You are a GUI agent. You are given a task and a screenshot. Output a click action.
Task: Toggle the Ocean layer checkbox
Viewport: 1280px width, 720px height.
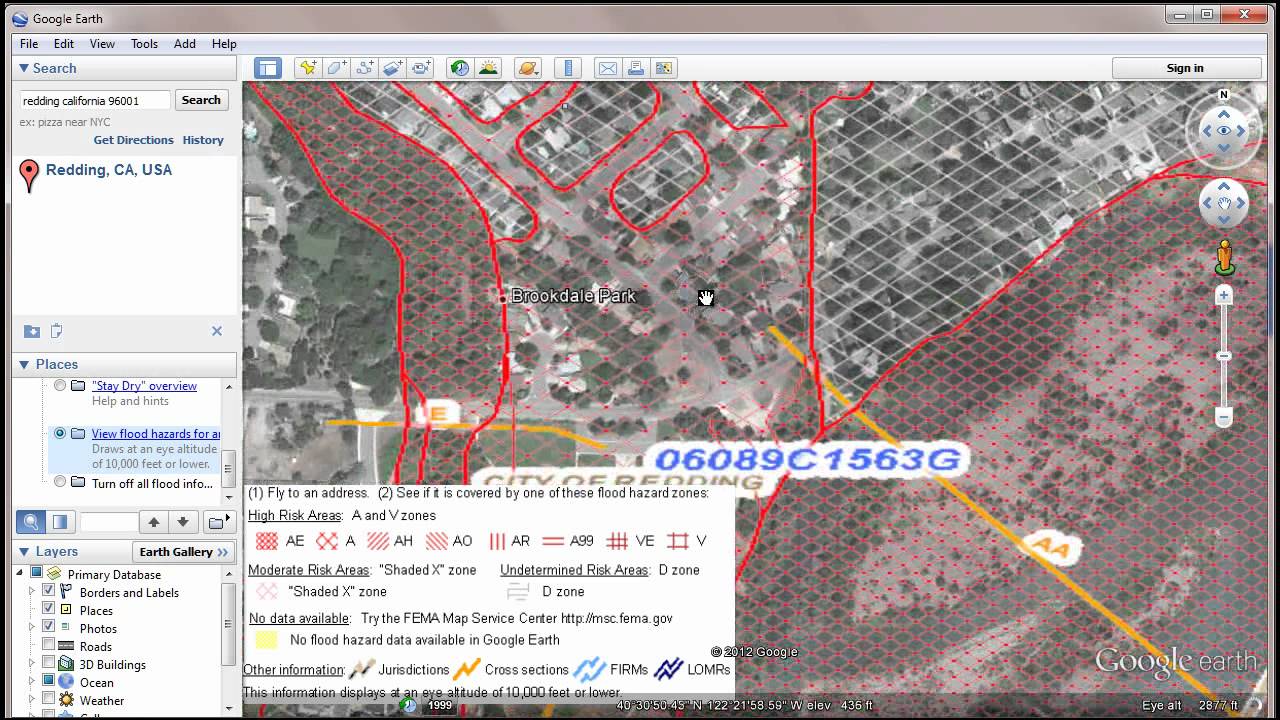[x=48, y=682]
